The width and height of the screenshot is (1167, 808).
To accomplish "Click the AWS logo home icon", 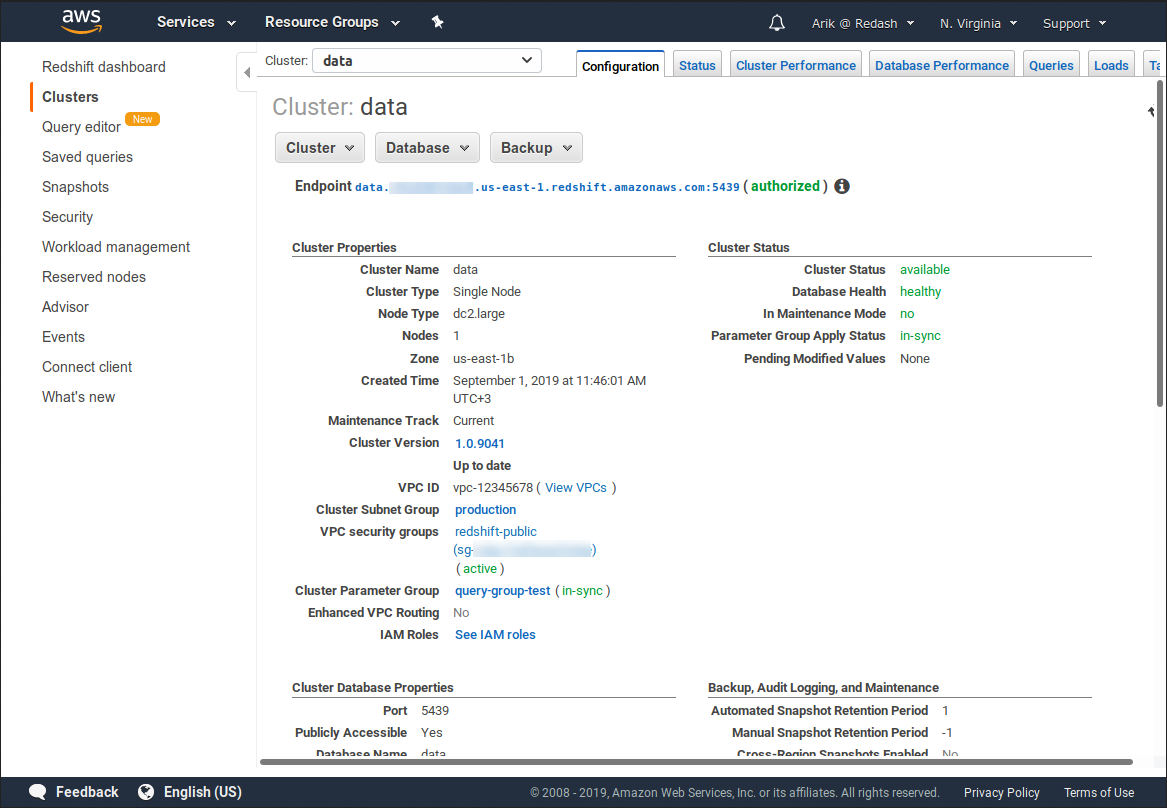I will pos(81,22).
